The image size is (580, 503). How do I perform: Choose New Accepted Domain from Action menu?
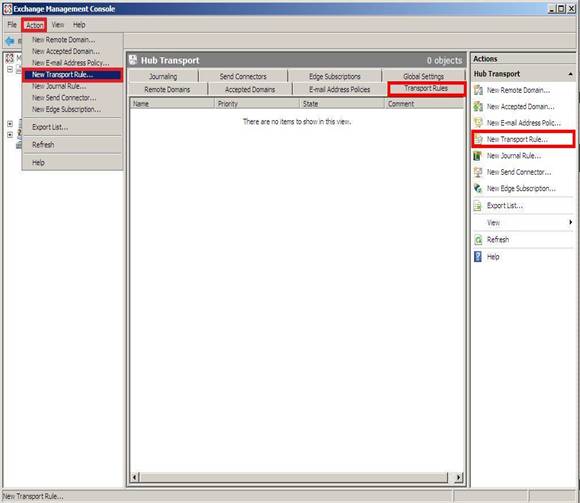click(72, 51)
